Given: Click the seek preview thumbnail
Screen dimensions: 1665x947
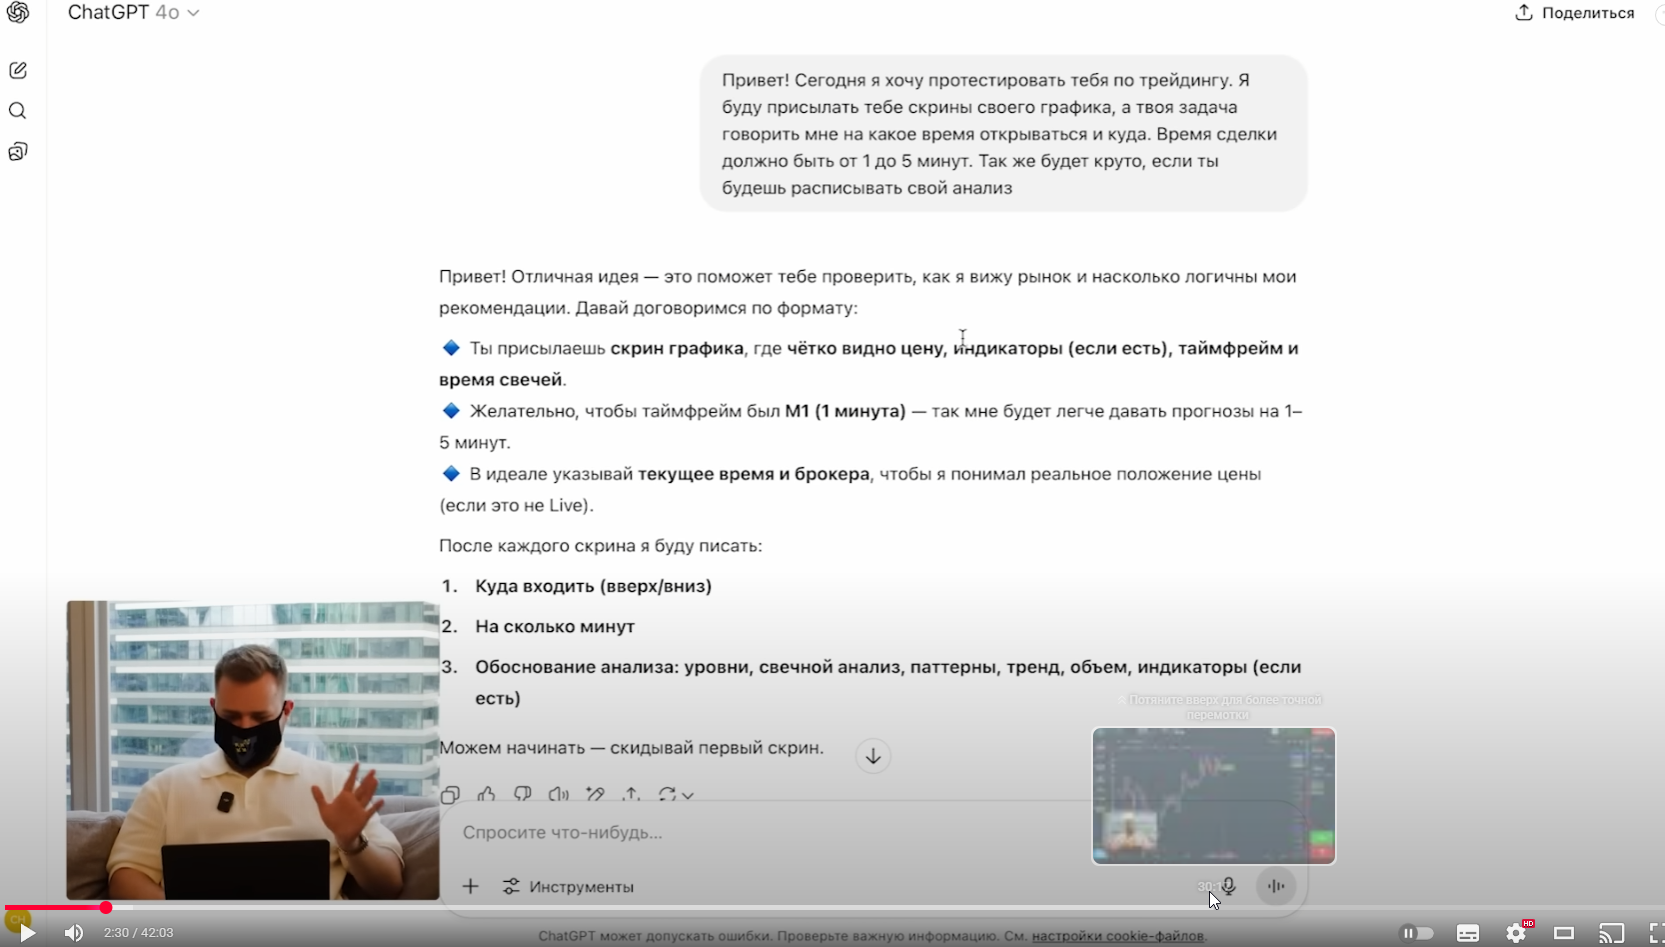Looking at the screenshot, I should coord(1214,796).
